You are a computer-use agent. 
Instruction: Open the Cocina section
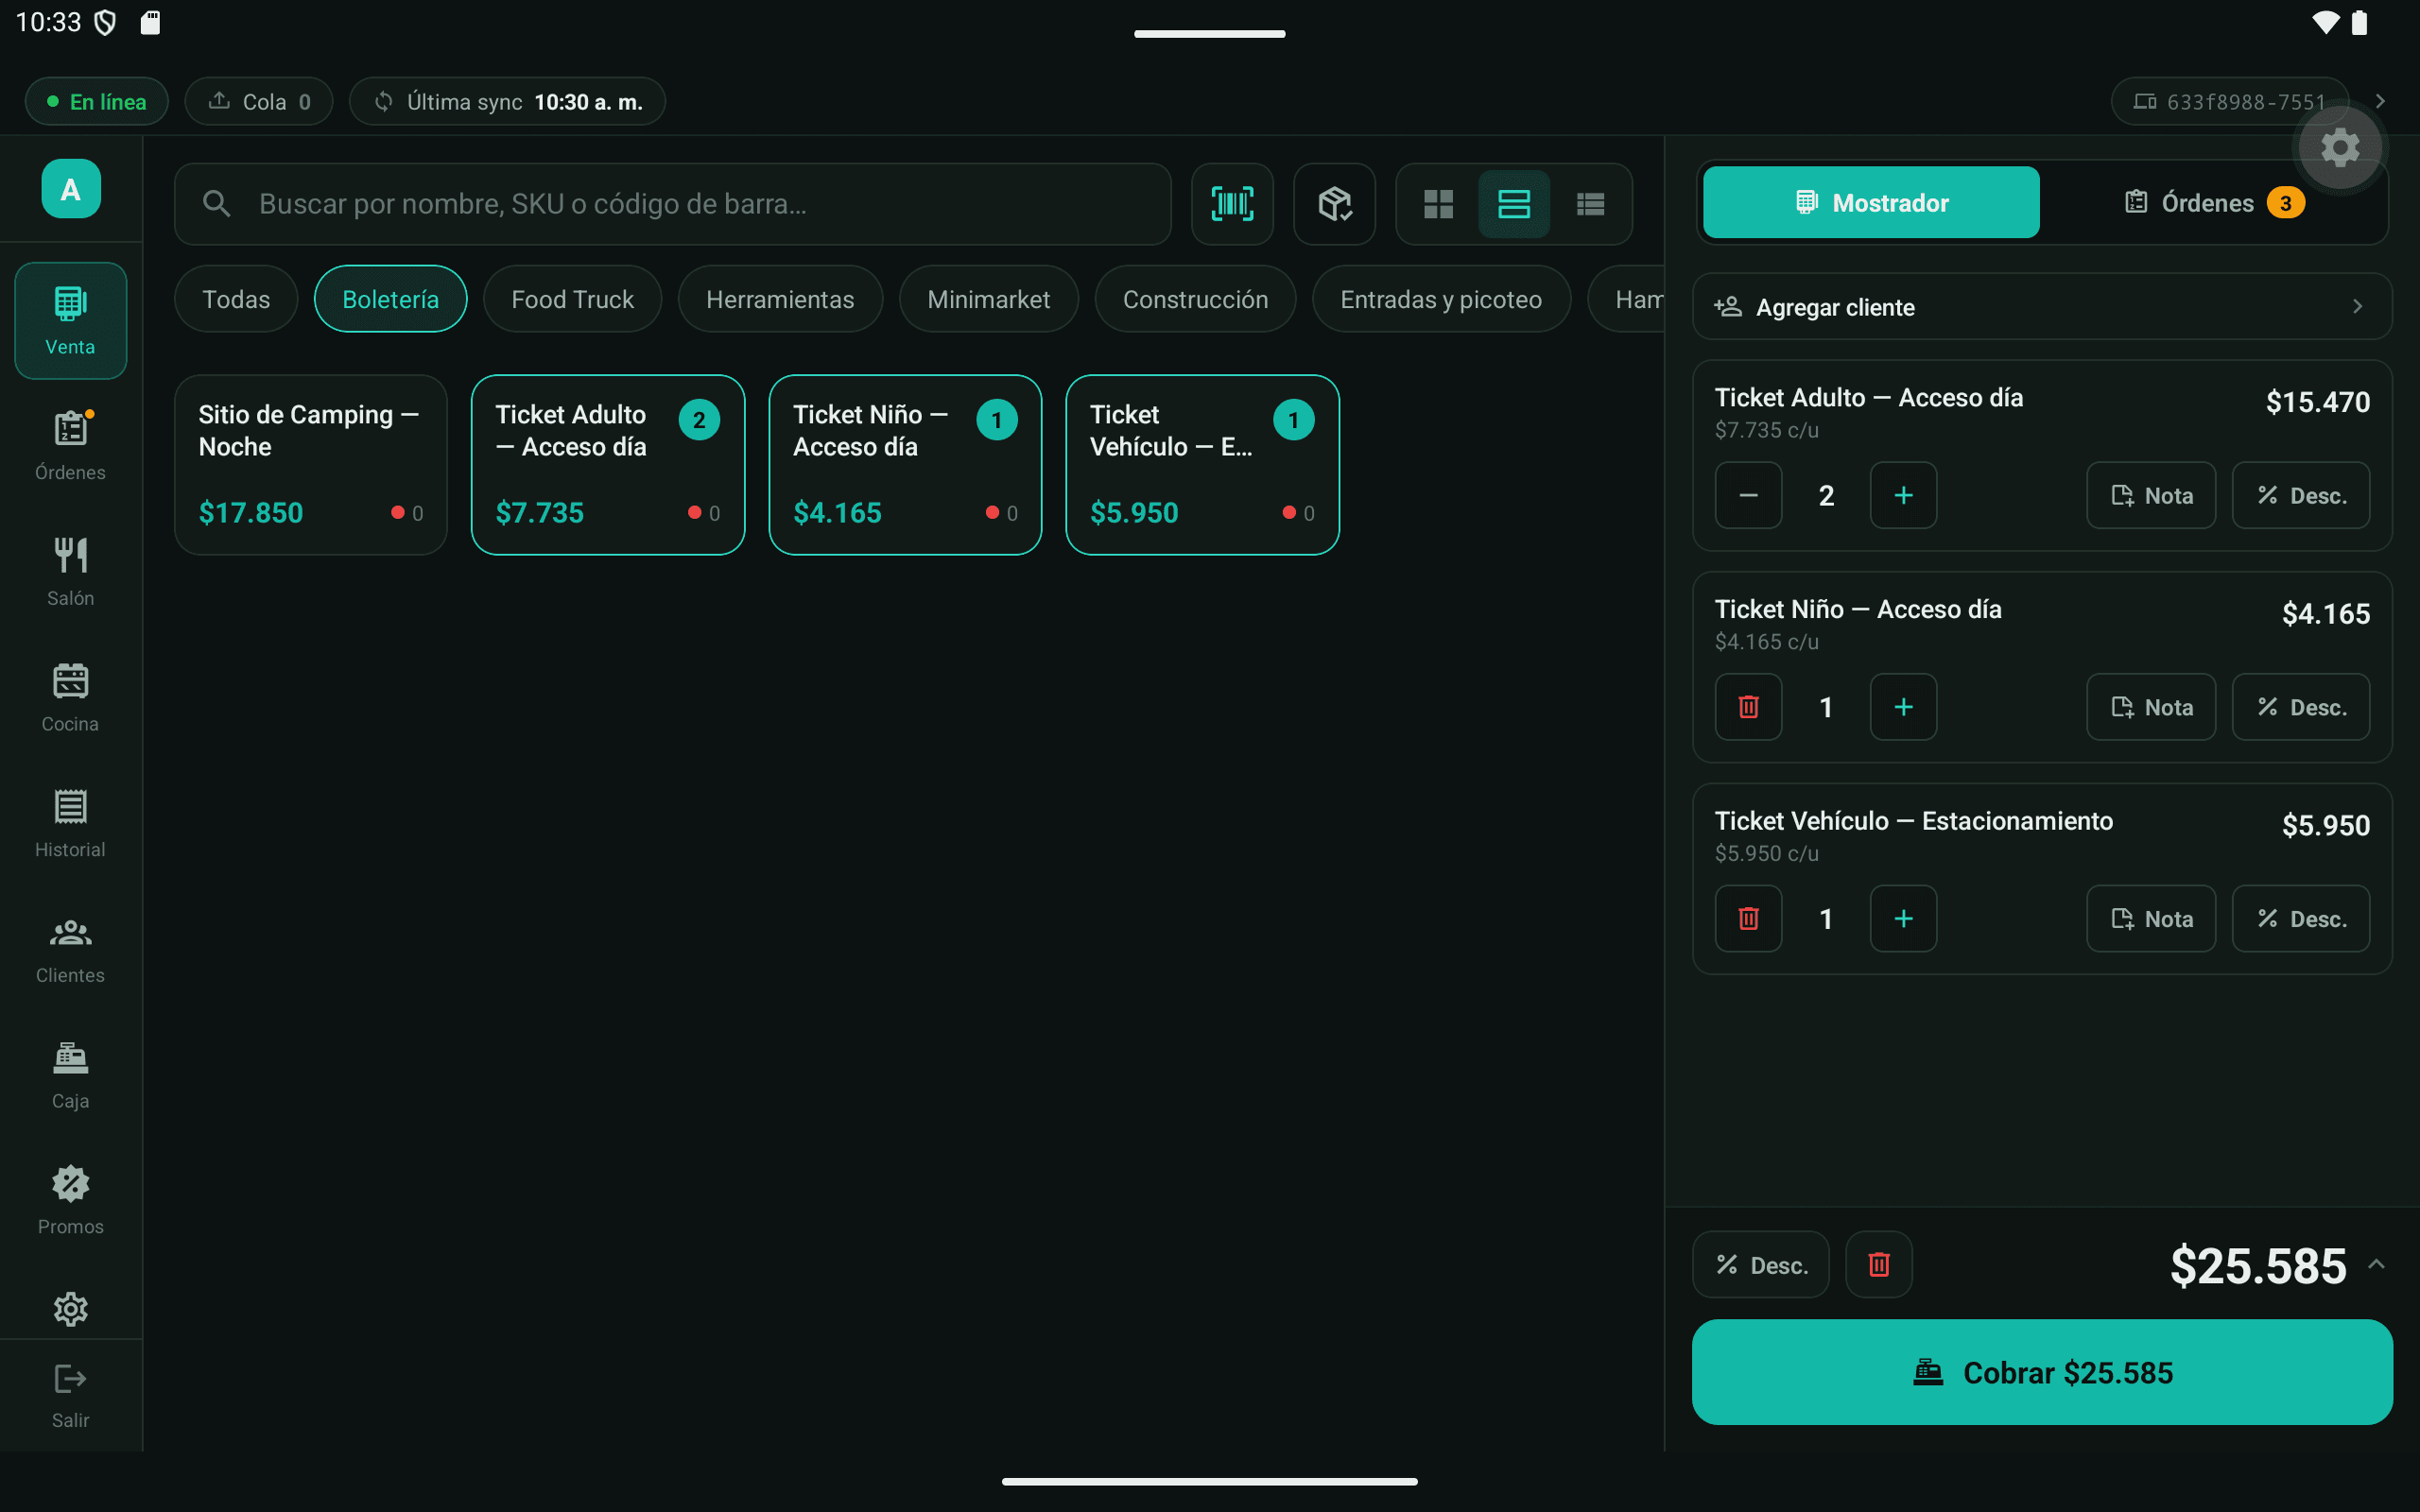click(70, 698)
